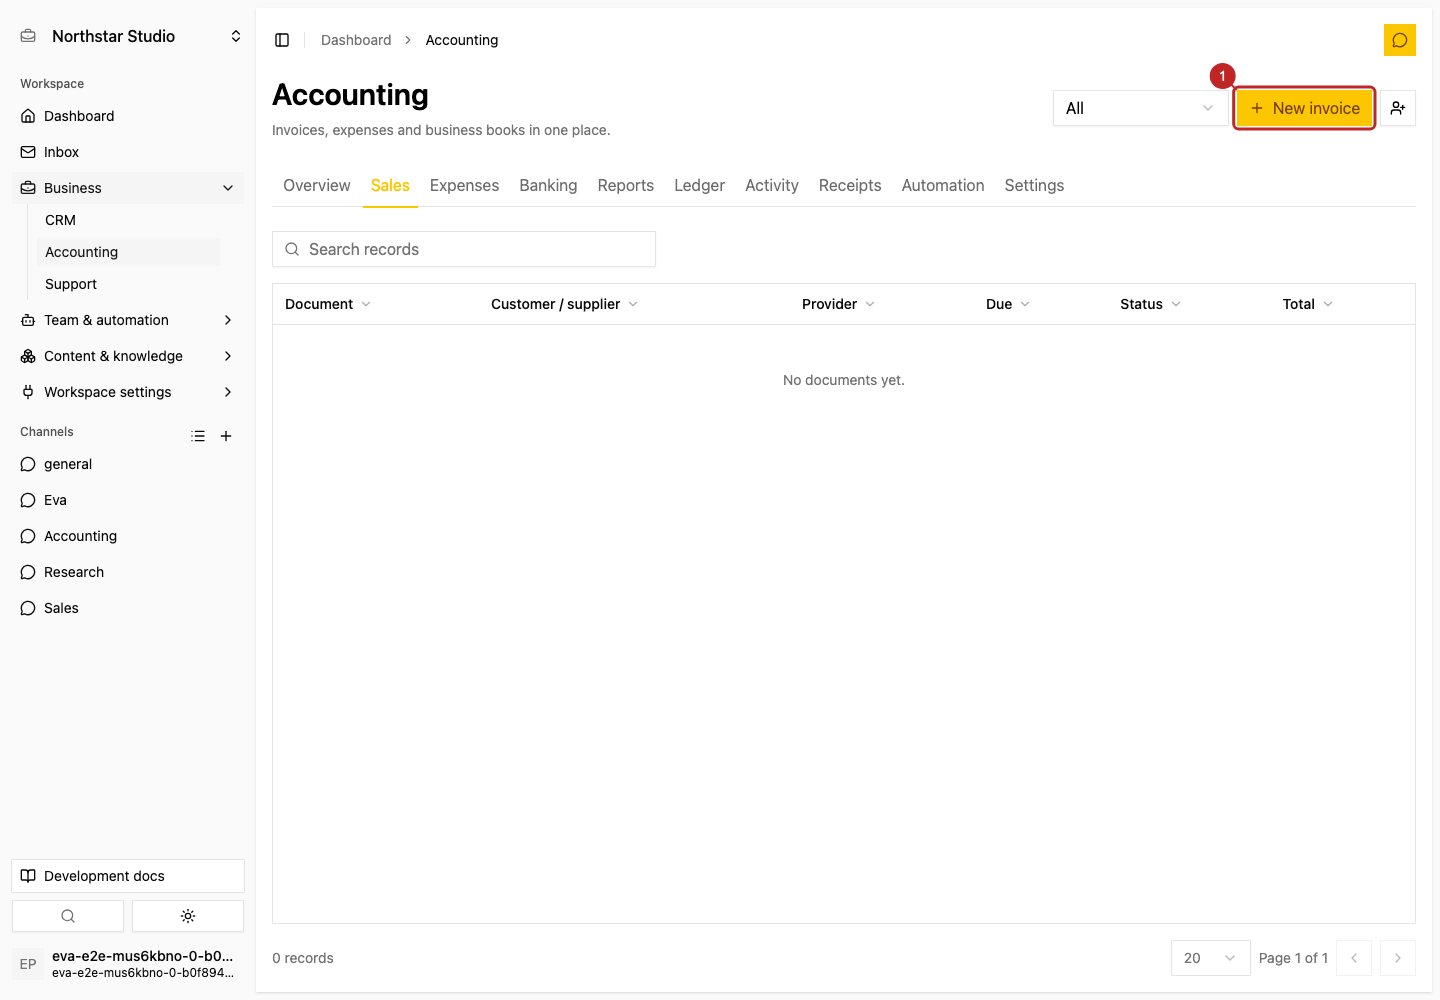The height and width of the screenshot is (1000, 1440).
Task: Open the Research channel
Action: [x=128, y=572]
